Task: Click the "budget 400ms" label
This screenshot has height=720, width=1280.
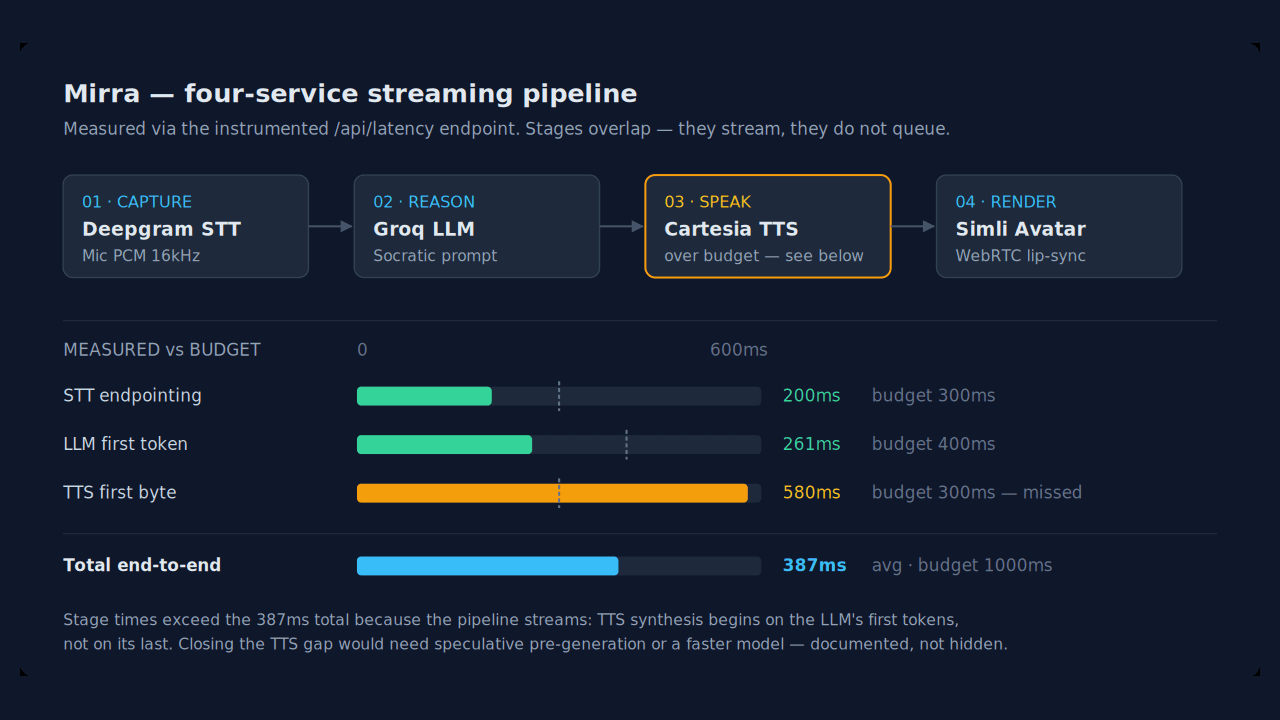Action: click(934, 444)
